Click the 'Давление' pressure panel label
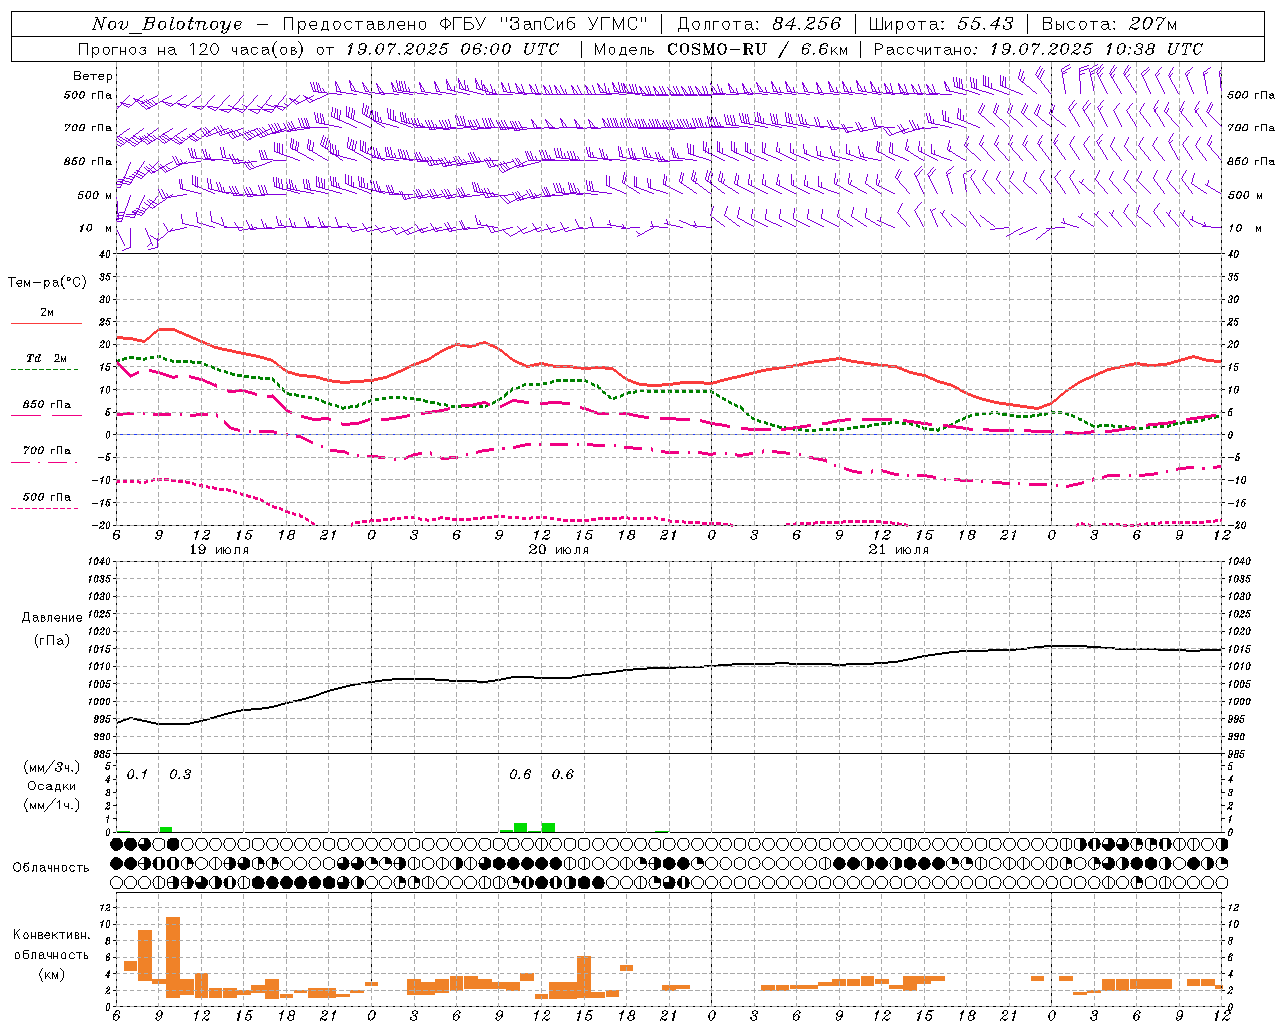This screenshot has width=1280, height=1024. point(52,618)
